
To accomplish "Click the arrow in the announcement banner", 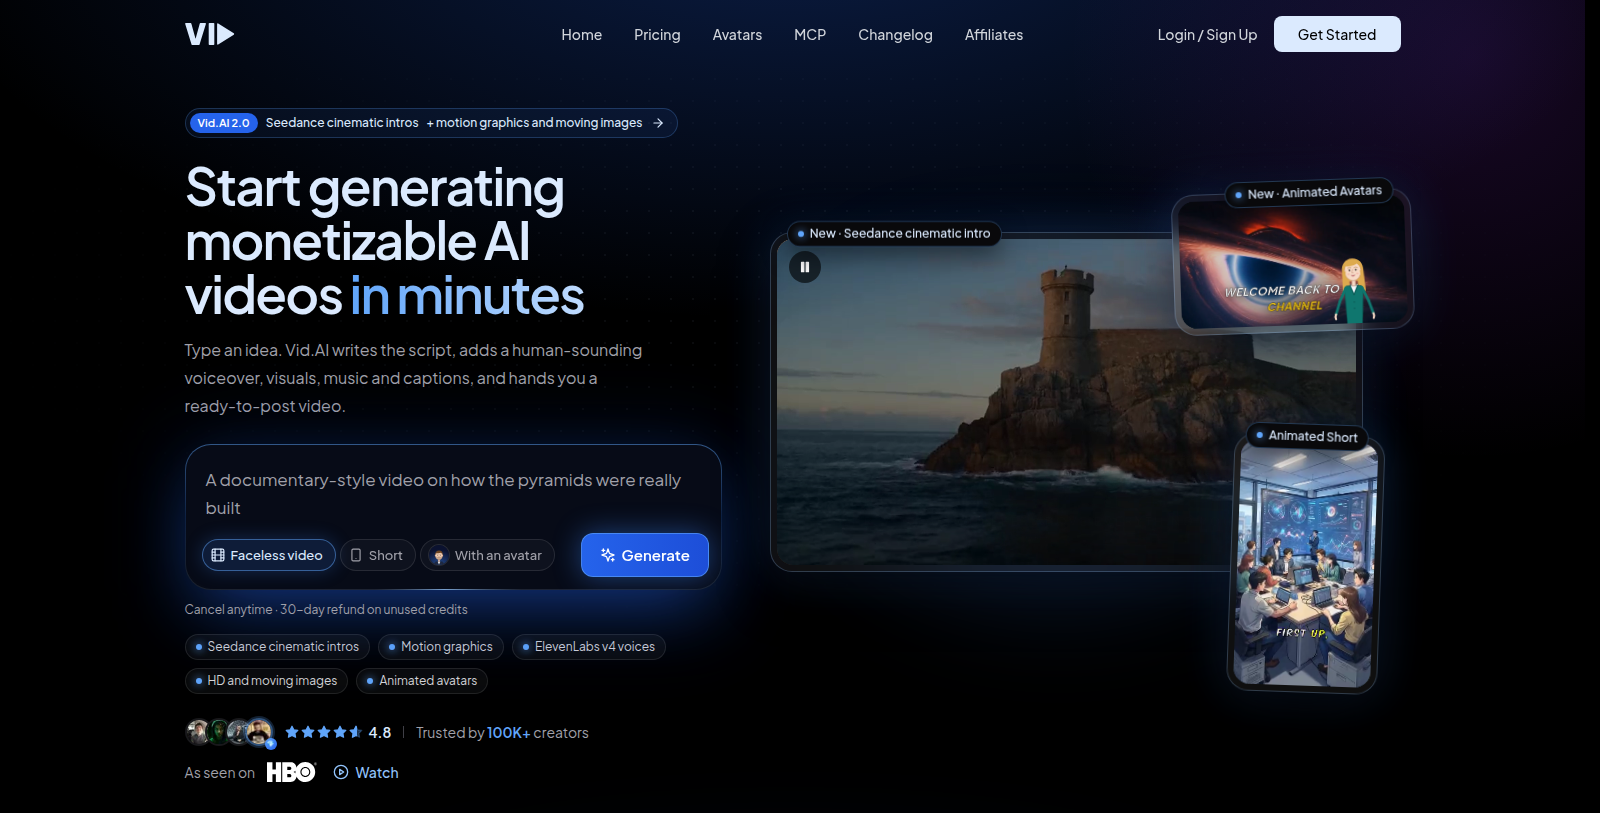I will coord(658,123).
